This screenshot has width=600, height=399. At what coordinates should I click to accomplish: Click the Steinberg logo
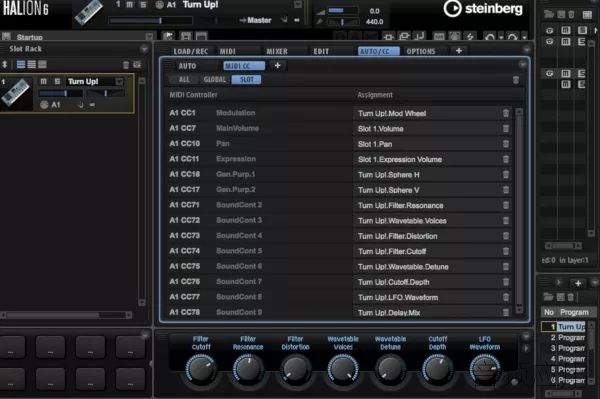(x=483, y=9)
